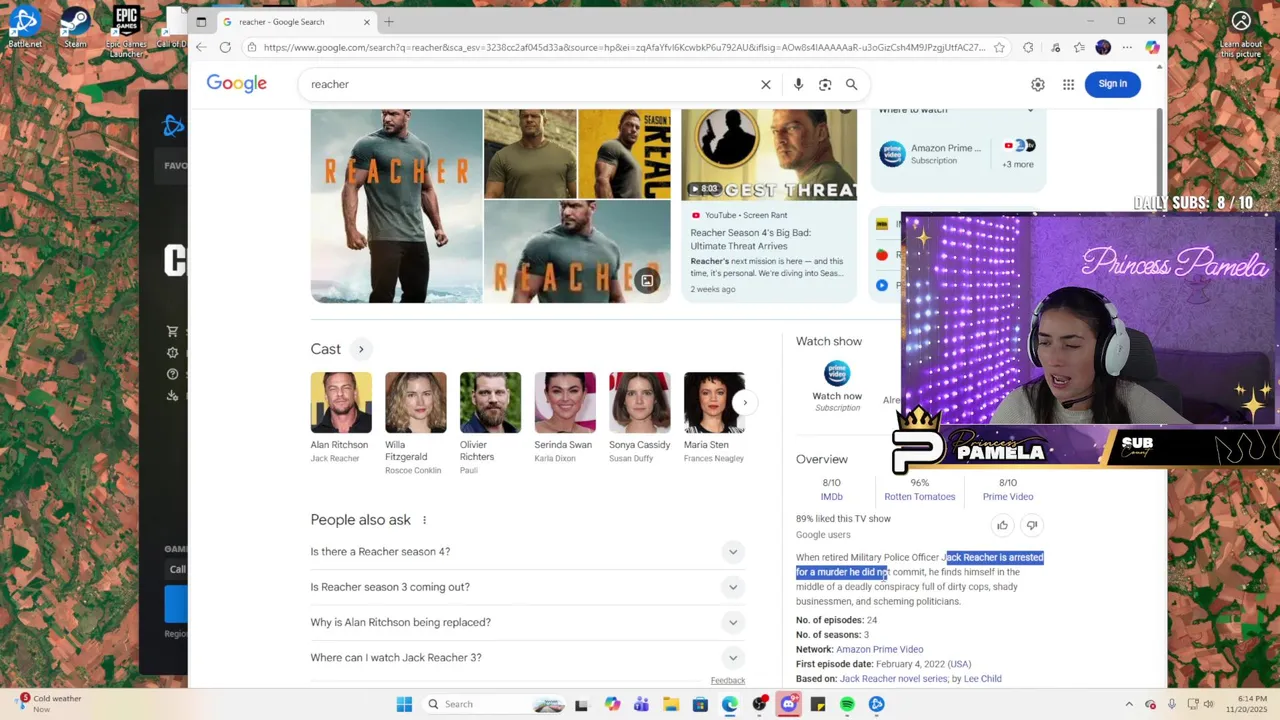1280x720 pixels.
Task: Open Edge profile avatar
Action: 1103,47
